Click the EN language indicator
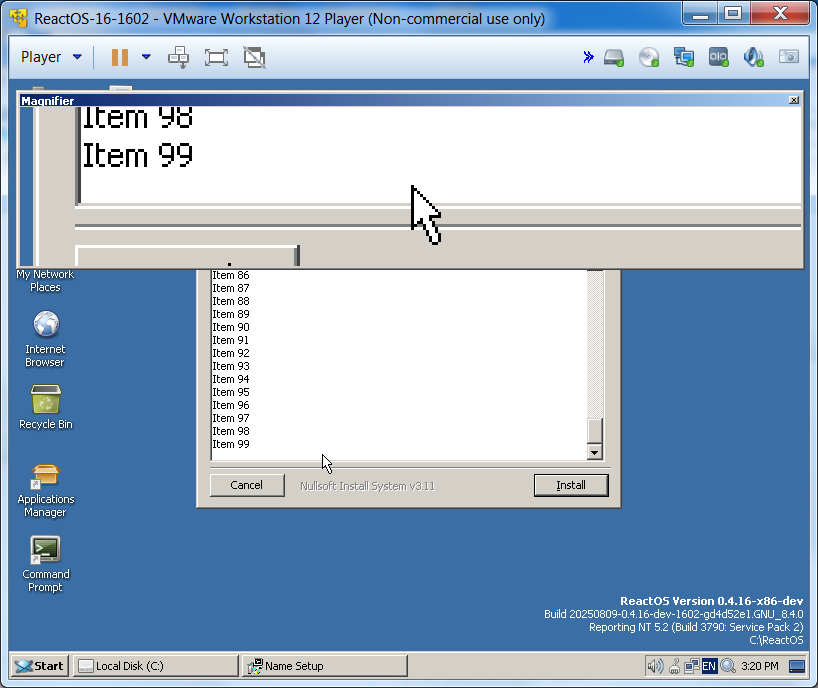The width and height of the screenshot is (818, 688). tap(709, 666)
